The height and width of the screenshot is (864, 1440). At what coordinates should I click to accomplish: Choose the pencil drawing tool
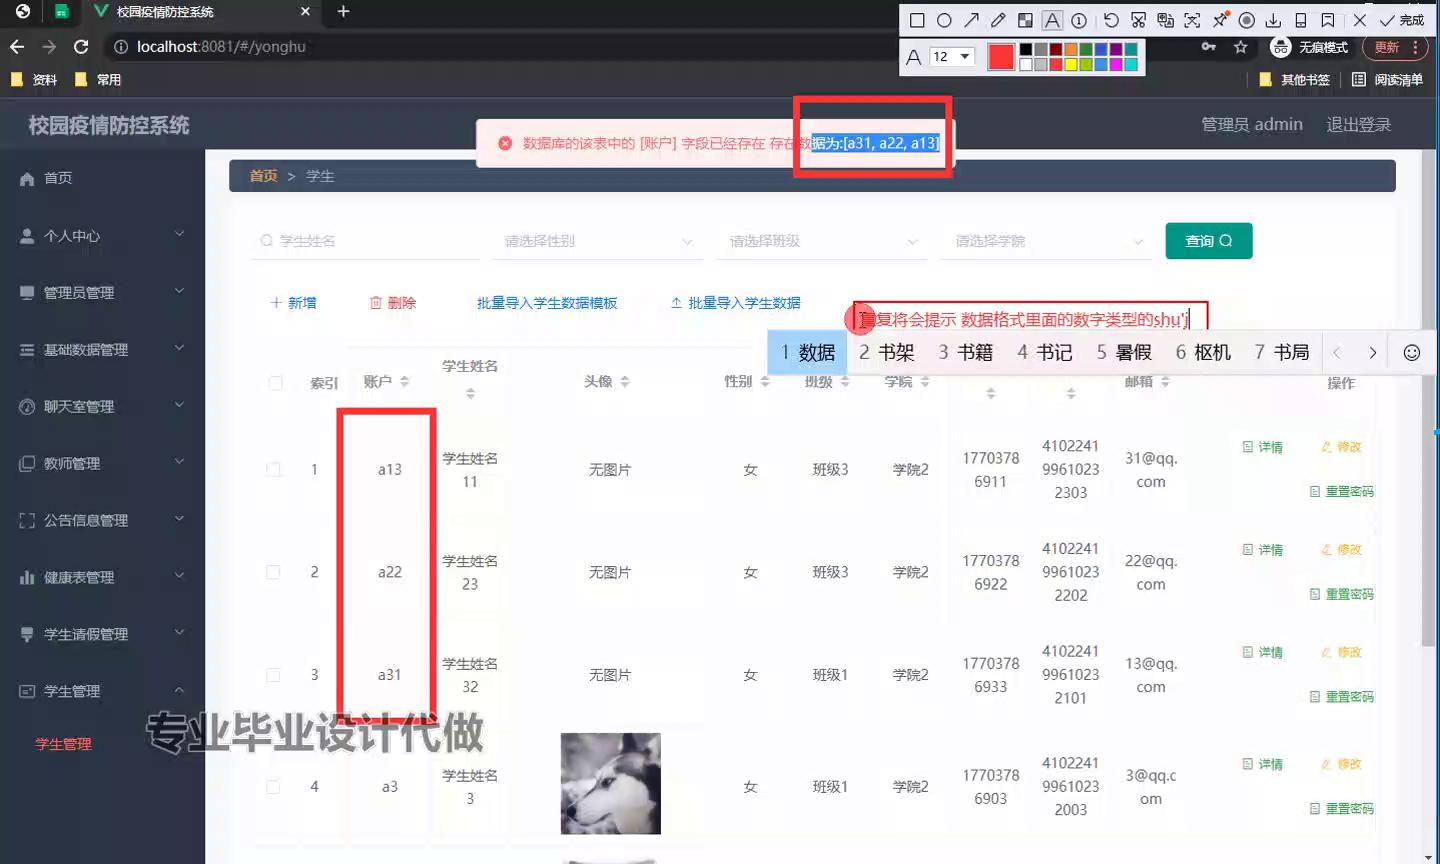click(x=998, y=20)
